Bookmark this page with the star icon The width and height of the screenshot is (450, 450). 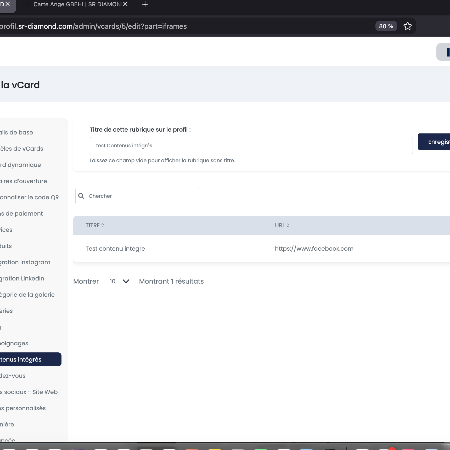(408, 26)
